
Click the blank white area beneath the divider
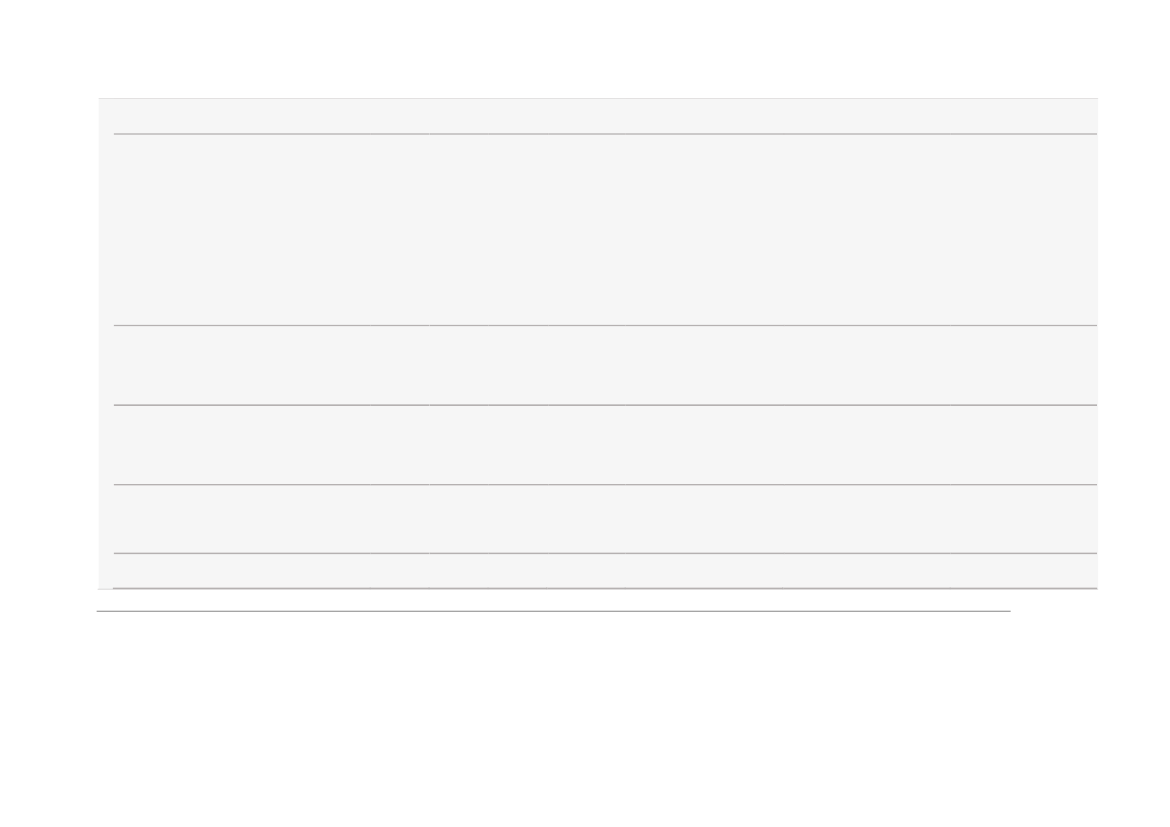point(585,717)
